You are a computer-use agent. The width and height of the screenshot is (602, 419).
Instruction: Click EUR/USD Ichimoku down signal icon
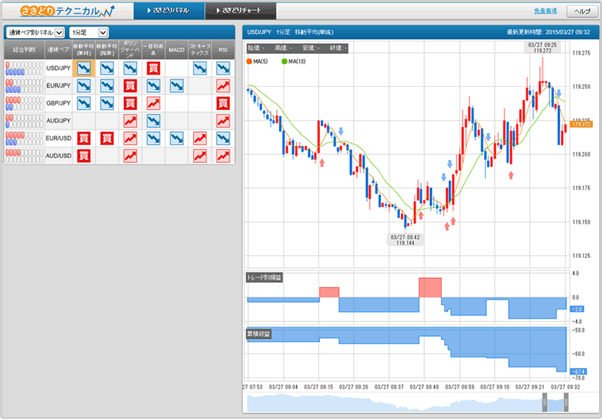pos(153,138)
